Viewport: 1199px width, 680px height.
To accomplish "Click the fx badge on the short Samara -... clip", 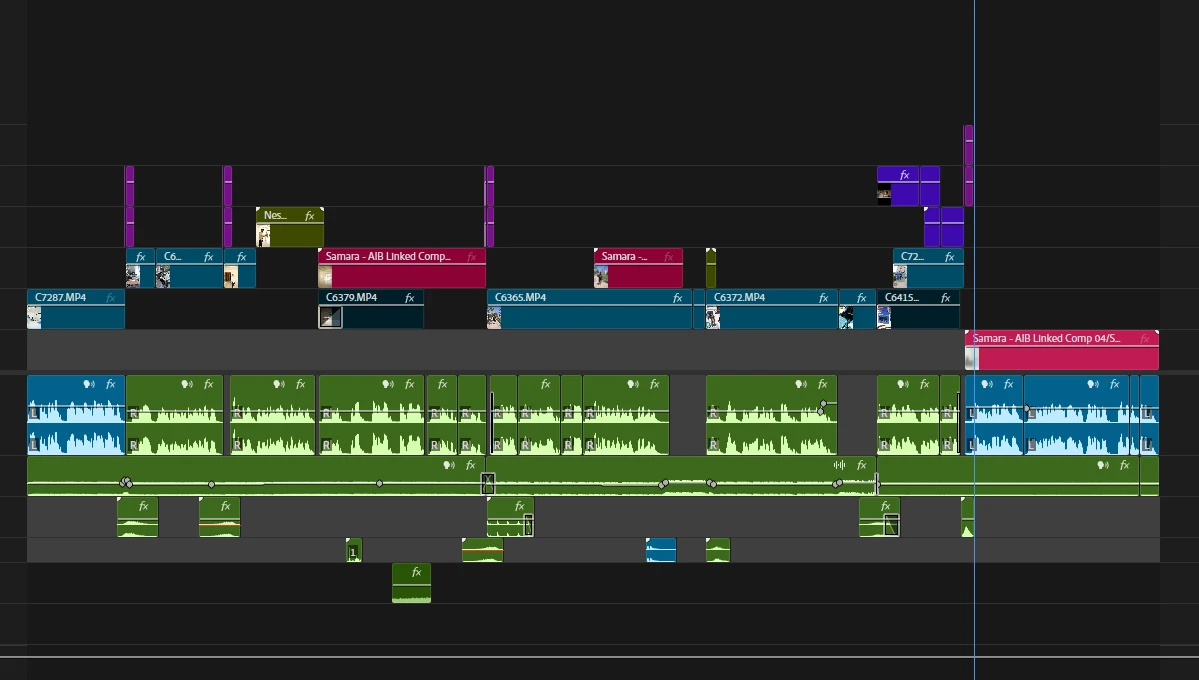I will point(668,257).
